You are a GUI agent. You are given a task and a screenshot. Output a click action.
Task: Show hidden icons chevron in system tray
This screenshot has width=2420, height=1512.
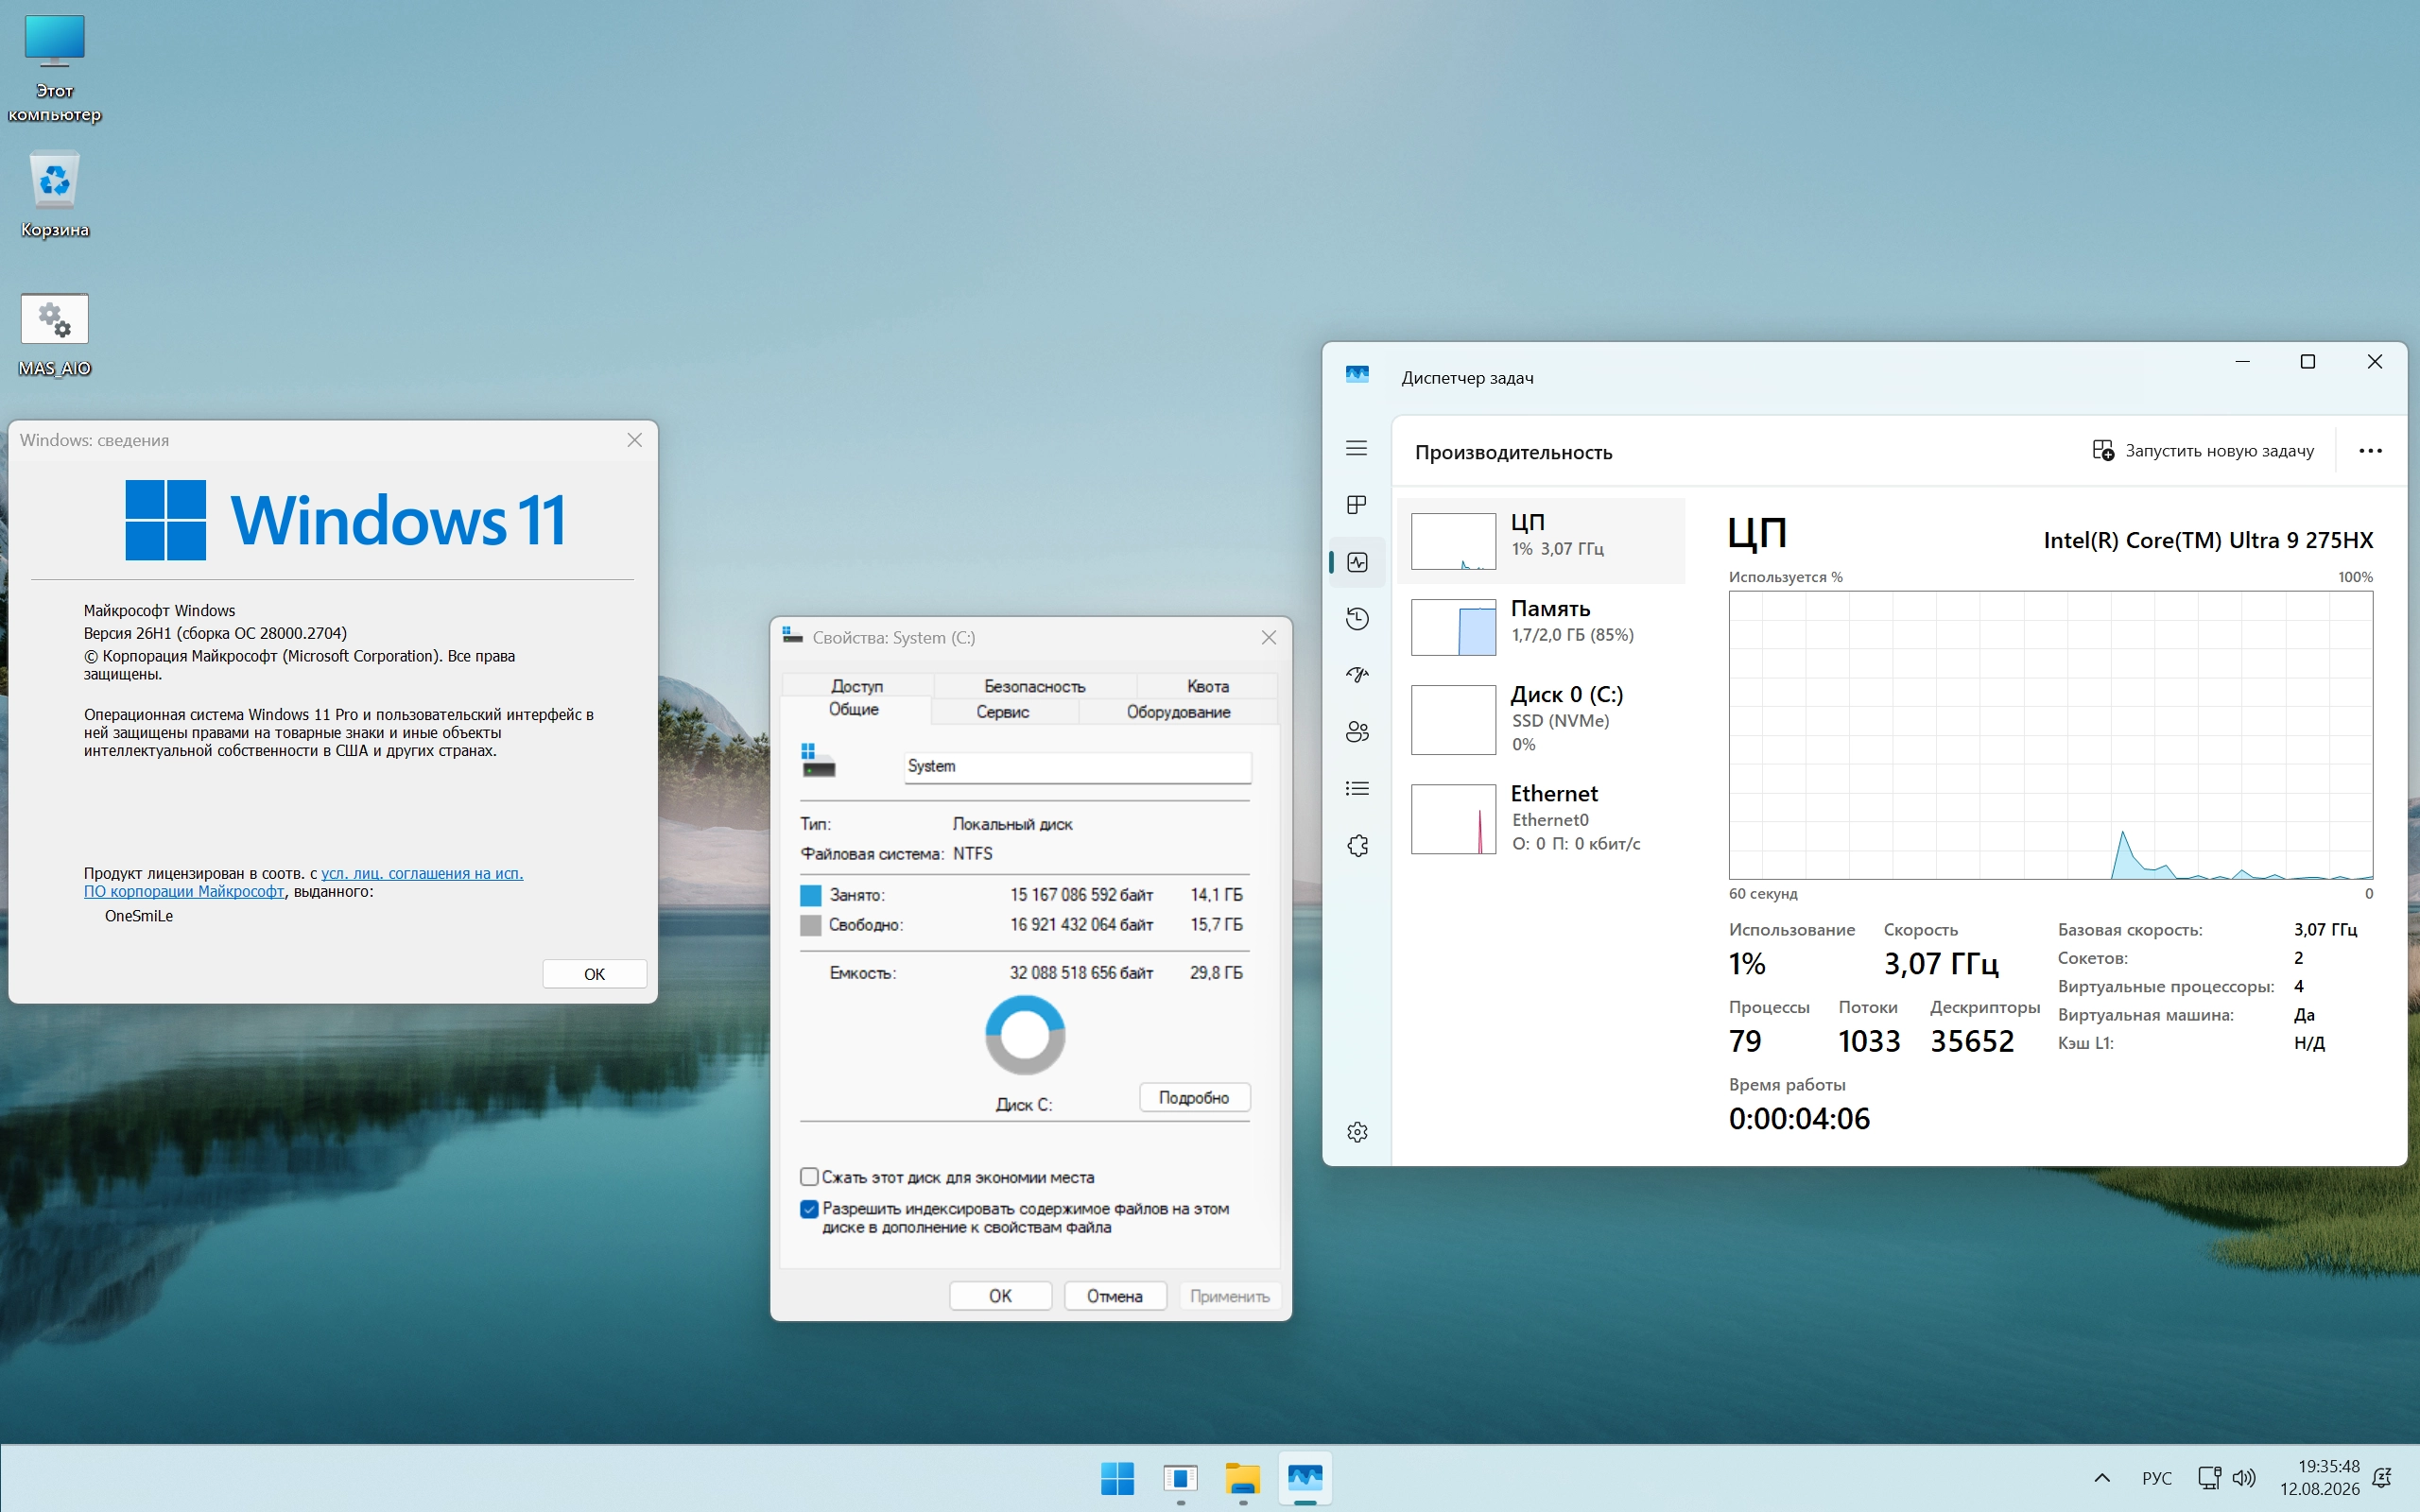point(2102,1478)
